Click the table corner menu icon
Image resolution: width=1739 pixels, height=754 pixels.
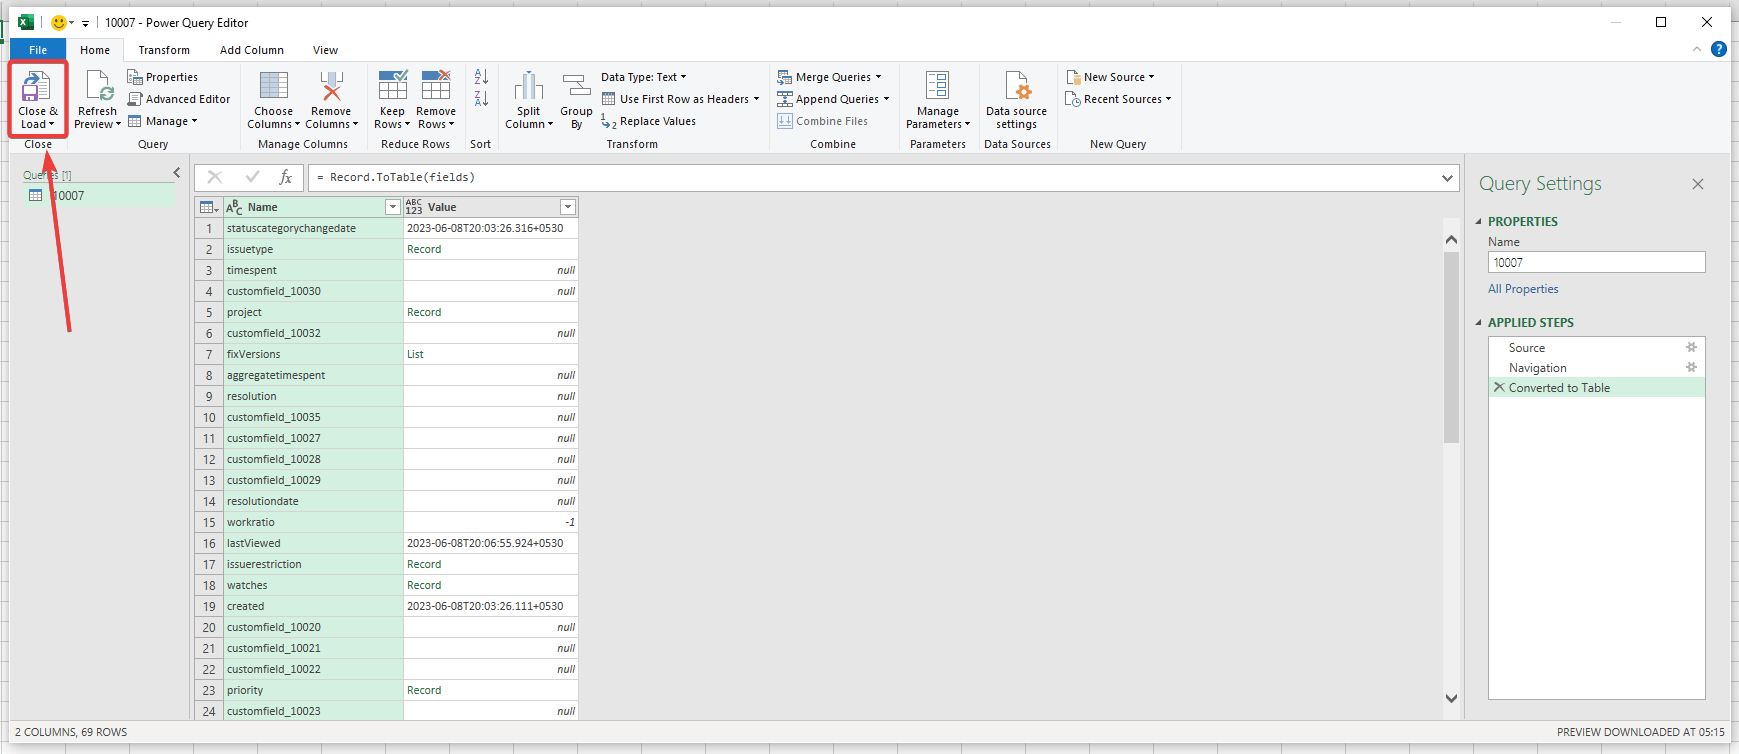click(x=209, y=207)
